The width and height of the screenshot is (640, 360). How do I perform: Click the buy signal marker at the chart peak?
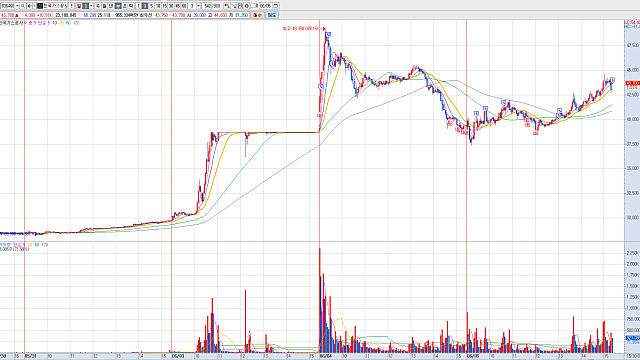tap(328, 35)
